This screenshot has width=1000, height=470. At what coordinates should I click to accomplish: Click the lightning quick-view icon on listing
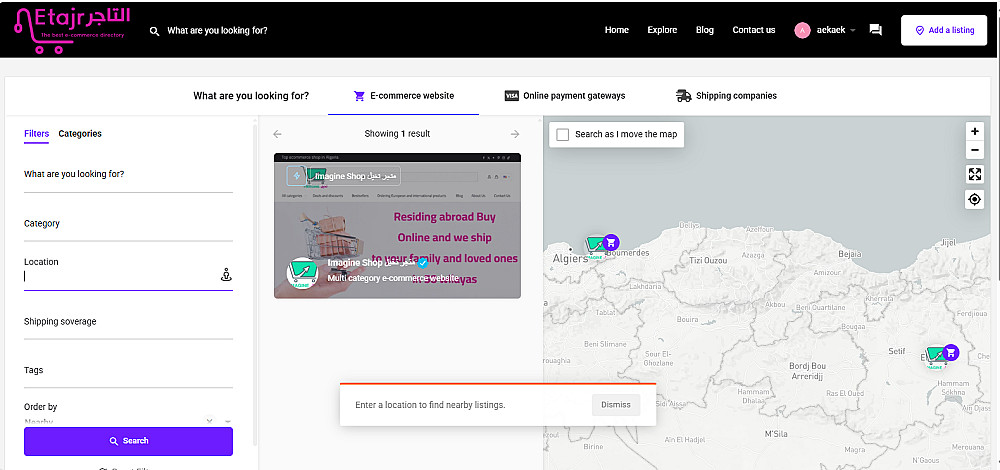click(296, 176)
